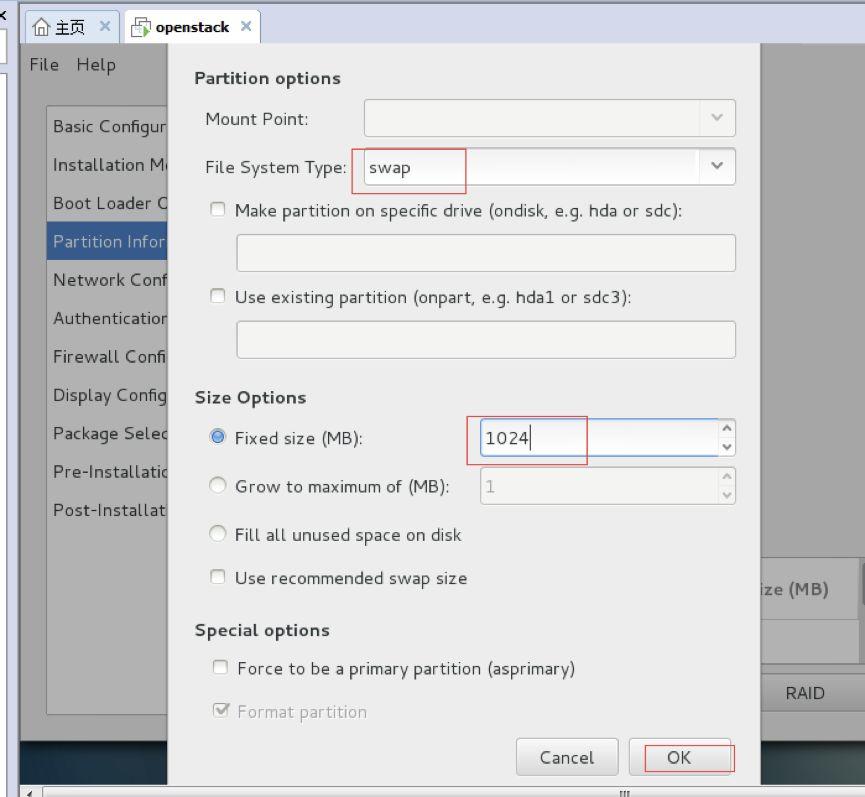Click the Cancel button

tap(566, 757)
